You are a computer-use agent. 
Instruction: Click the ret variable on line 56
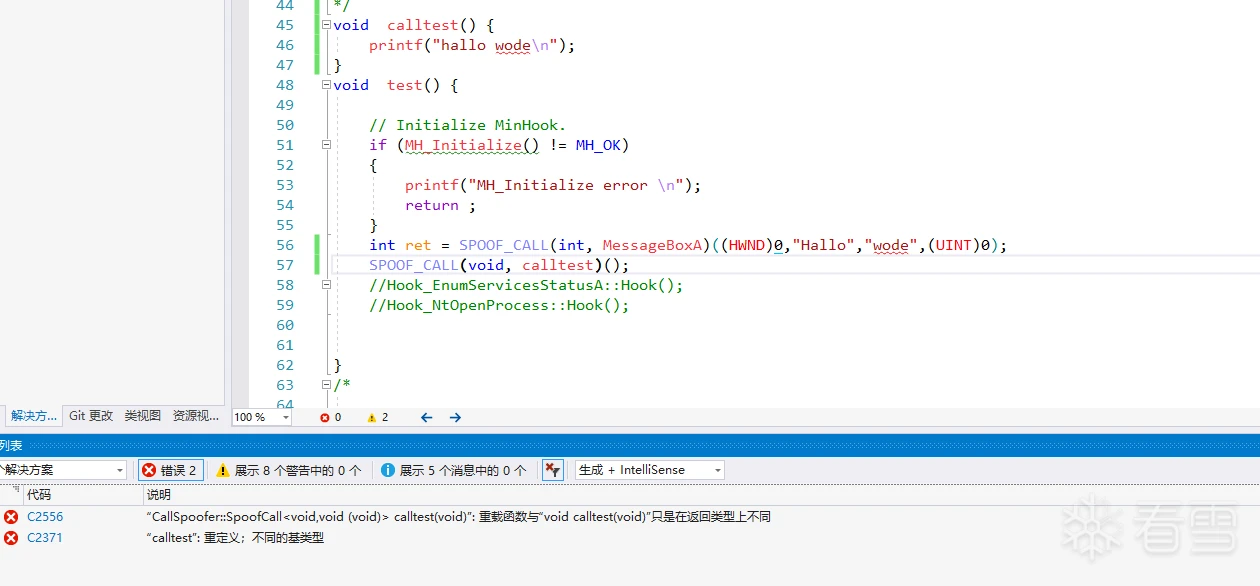pos(418,245)
